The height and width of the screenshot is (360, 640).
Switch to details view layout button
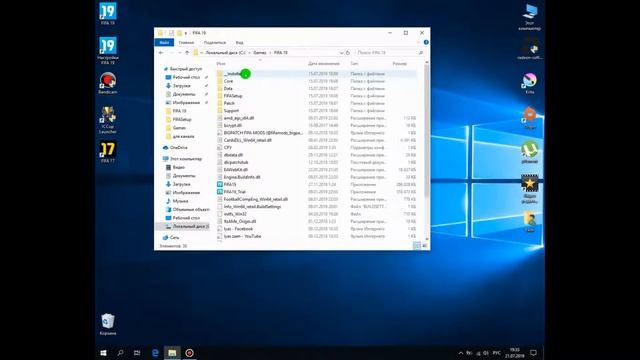coord(417,245)
